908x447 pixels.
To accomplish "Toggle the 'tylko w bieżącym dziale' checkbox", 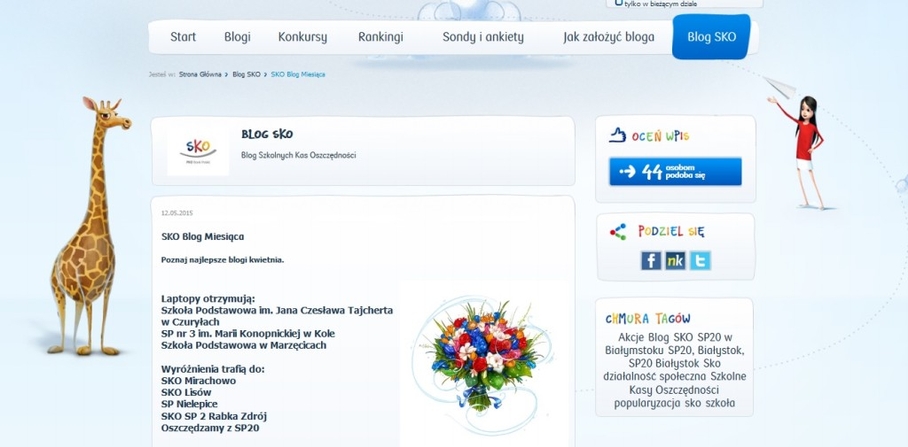I will pos(618,3).
